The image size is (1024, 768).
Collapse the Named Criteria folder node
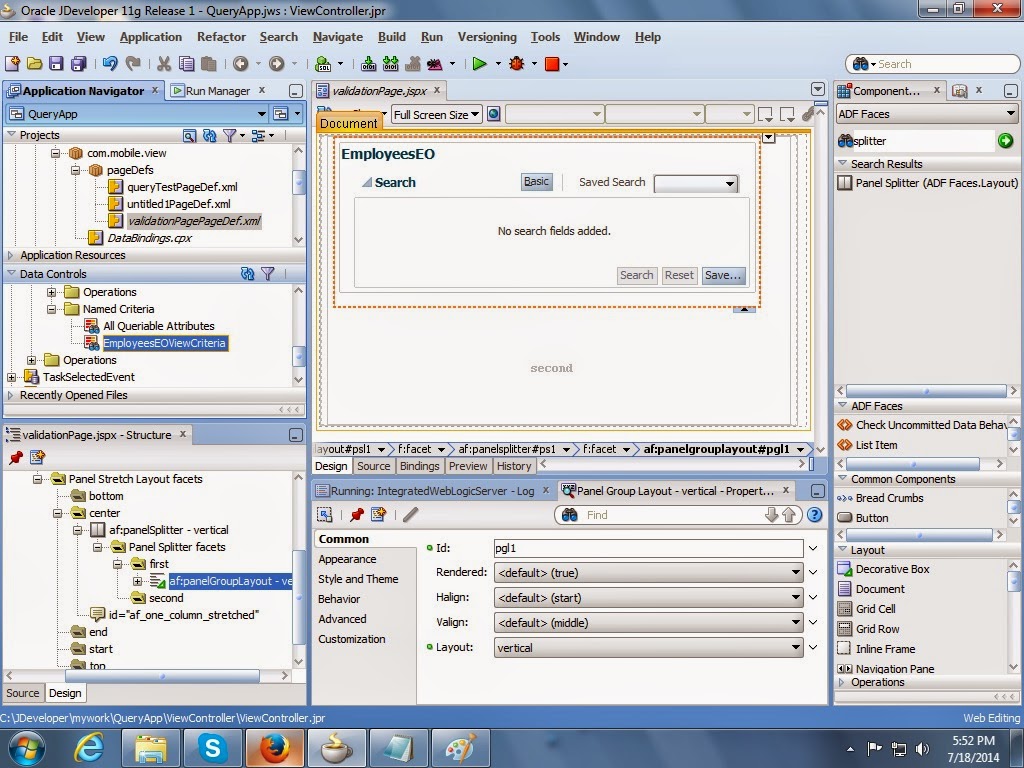pyautogui.click(x=51, y=309)
